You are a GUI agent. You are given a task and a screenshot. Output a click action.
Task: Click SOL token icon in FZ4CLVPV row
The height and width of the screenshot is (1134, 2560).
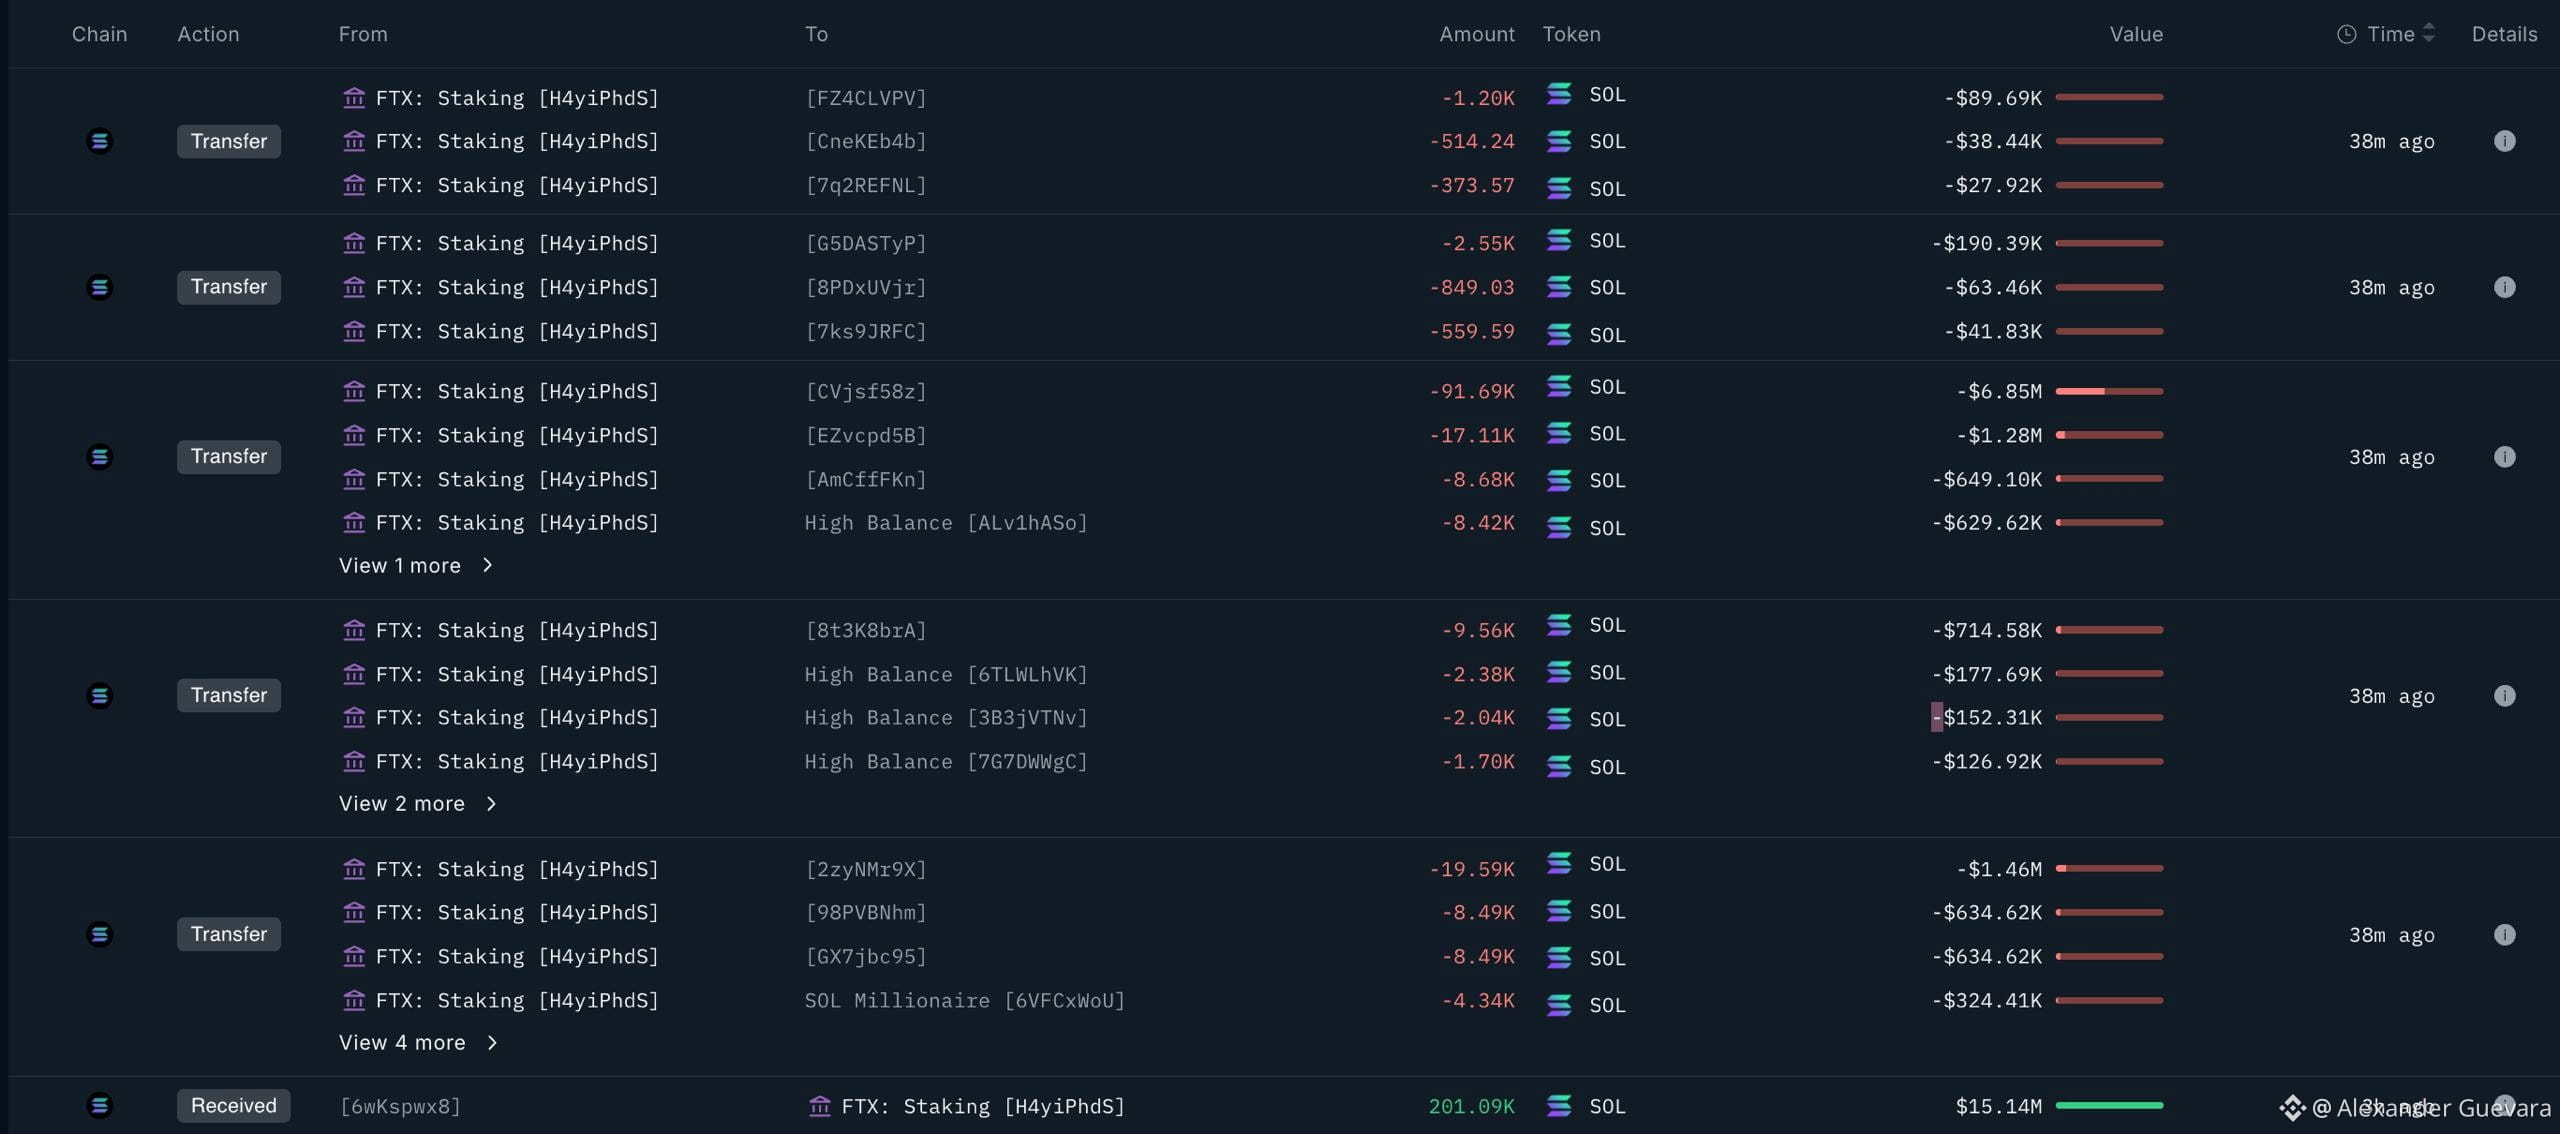pos(1559,94)
